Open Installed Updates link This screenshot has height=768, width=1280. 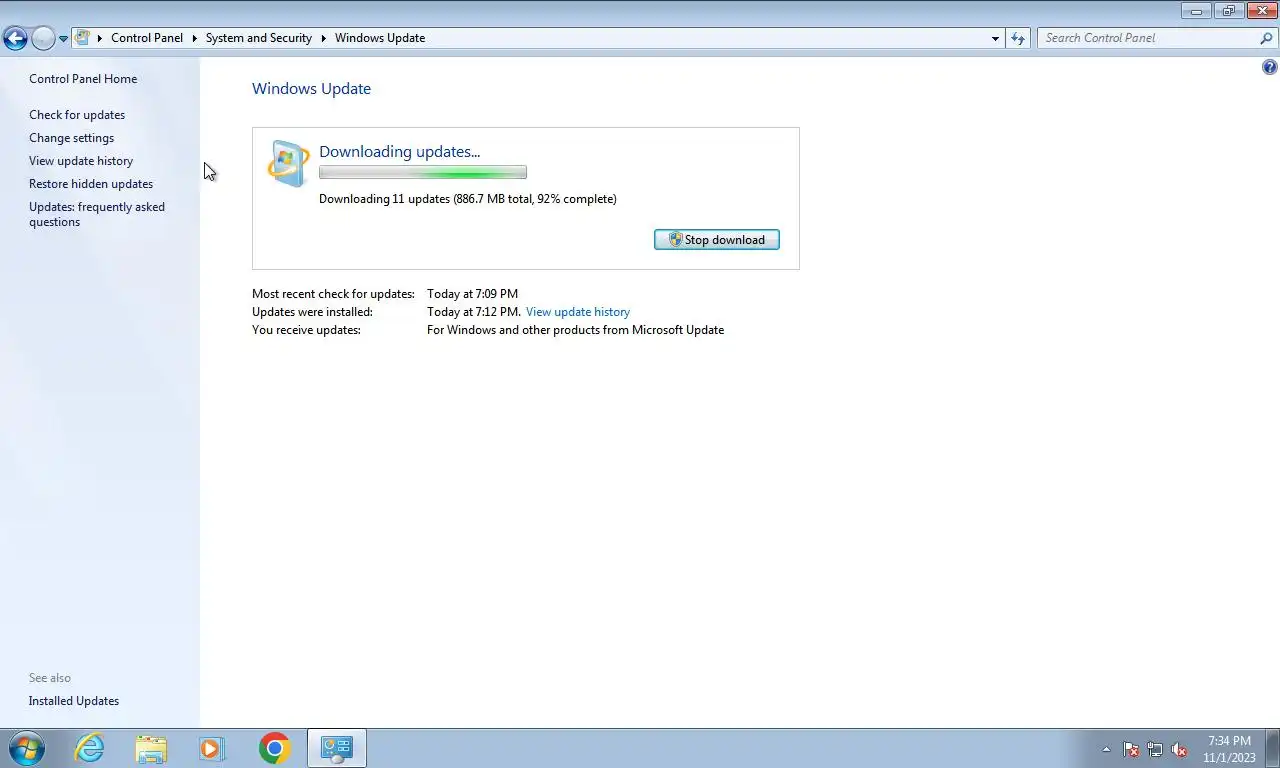[x=74, y=701]
